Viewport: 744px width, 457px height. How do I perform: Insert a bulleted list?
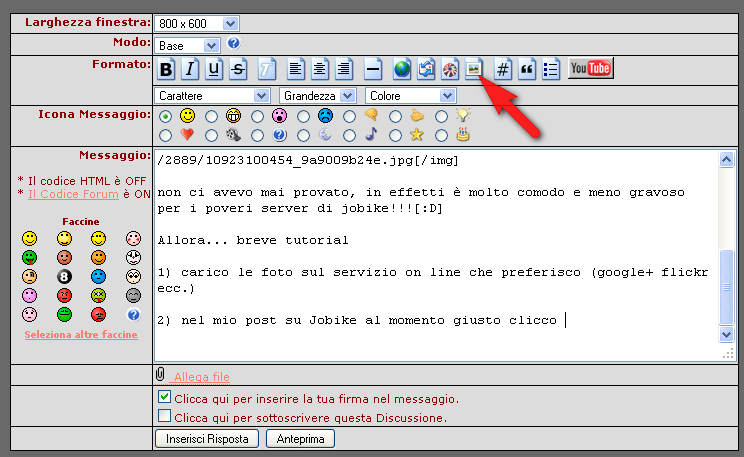coord(551,70)
